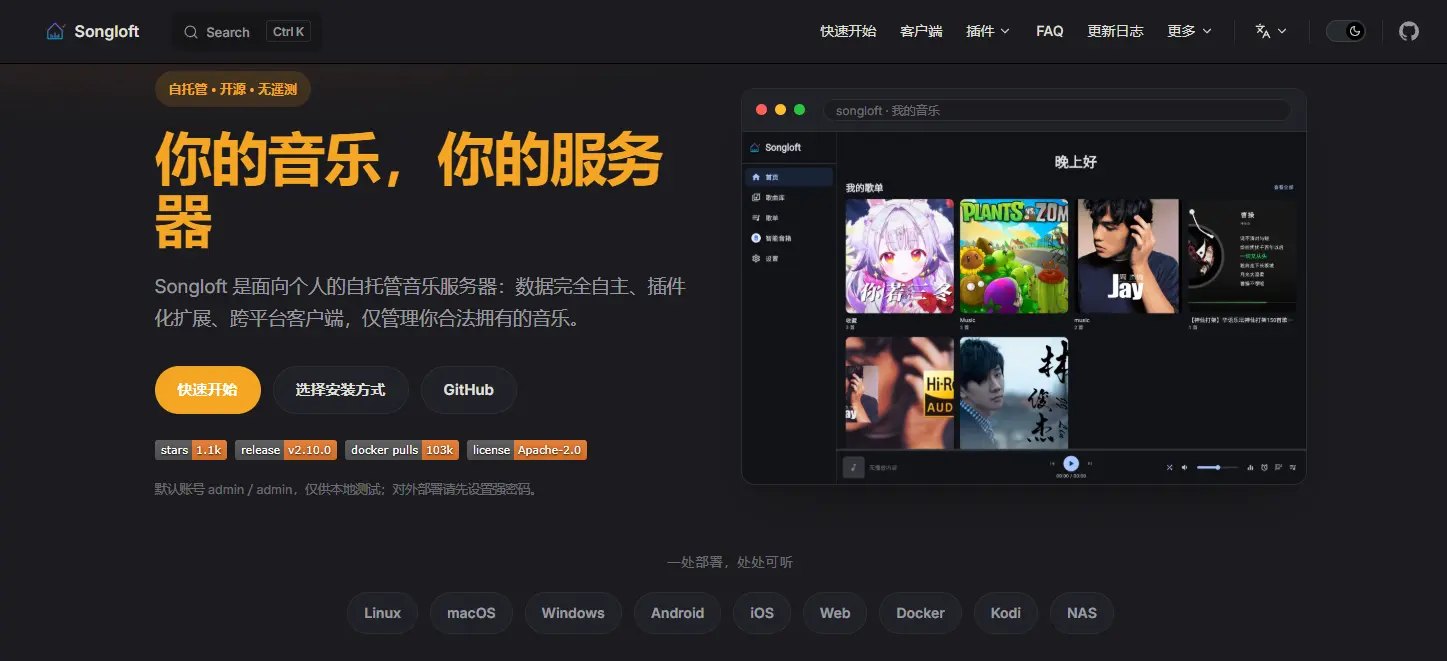The height and width of the screenshot is (661, 1447).
Task: Click the play queue icon in preview player
Action: pos(1293,467)
